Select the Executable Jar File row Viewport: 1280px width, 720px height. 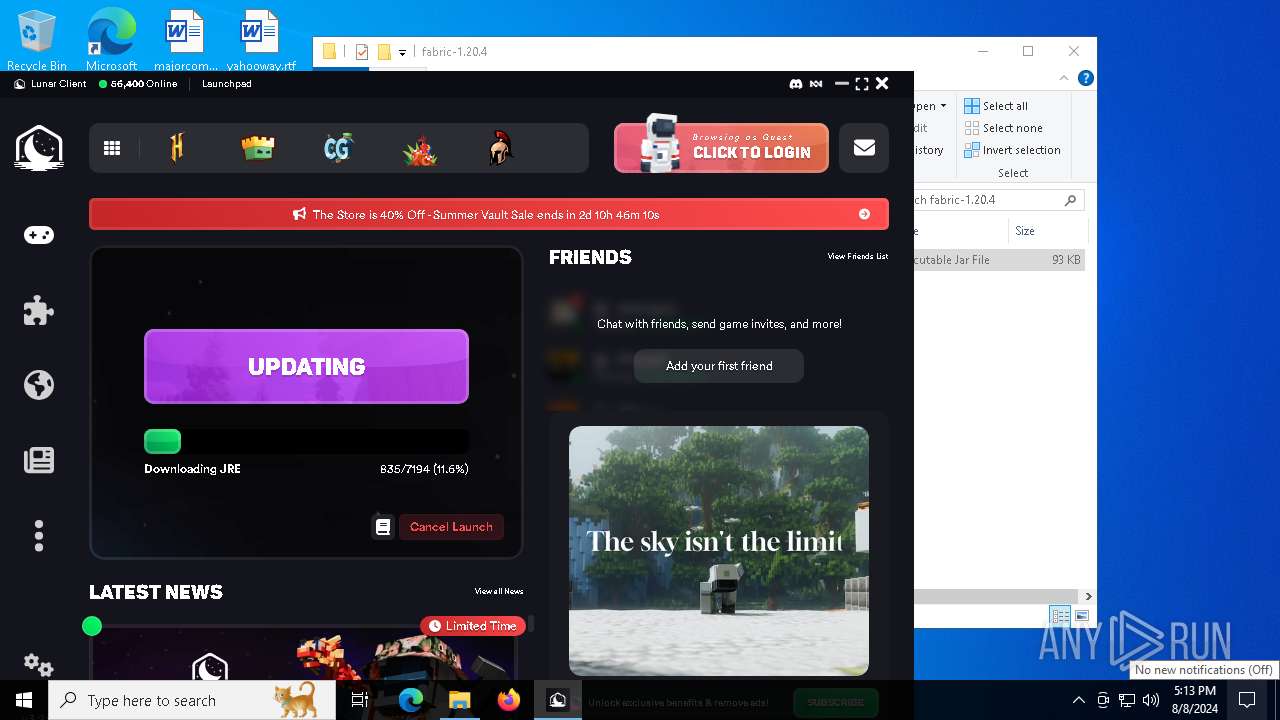point(1000,259)
